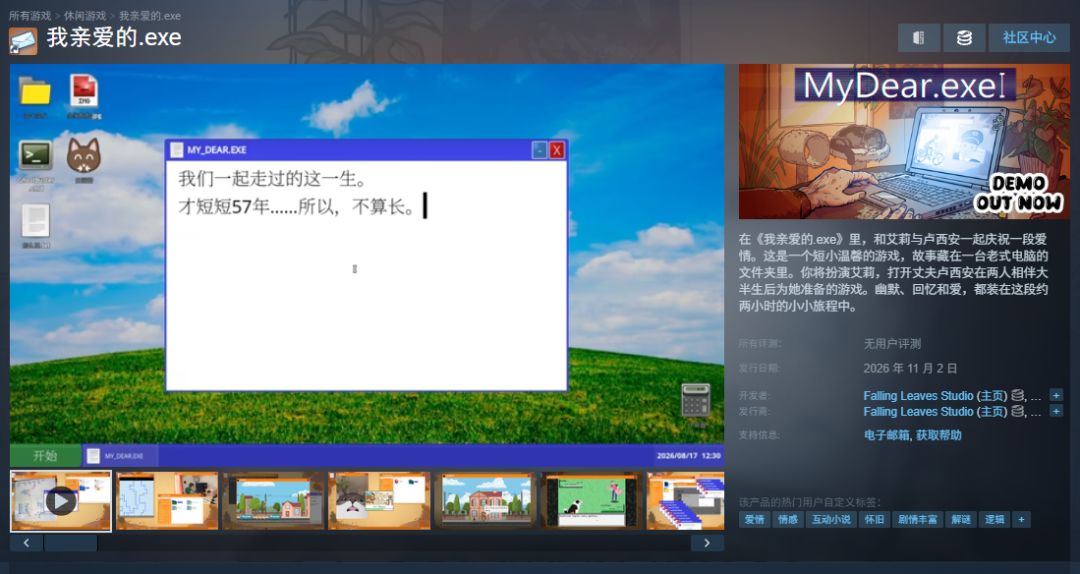Screen dimensions: 1080x574
Task: Click the MY_DEAR.EXE taskbar entry in the screenshot
Action: click(x=120, y=455)
